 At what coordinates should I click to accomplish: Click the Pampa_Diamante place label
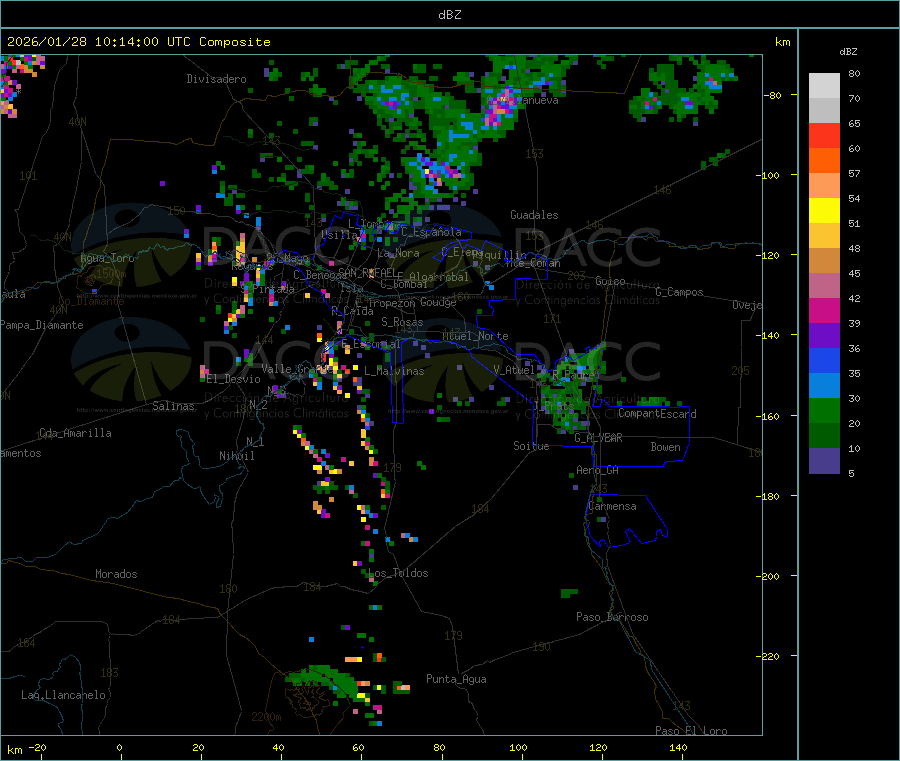tap(42, 325)
